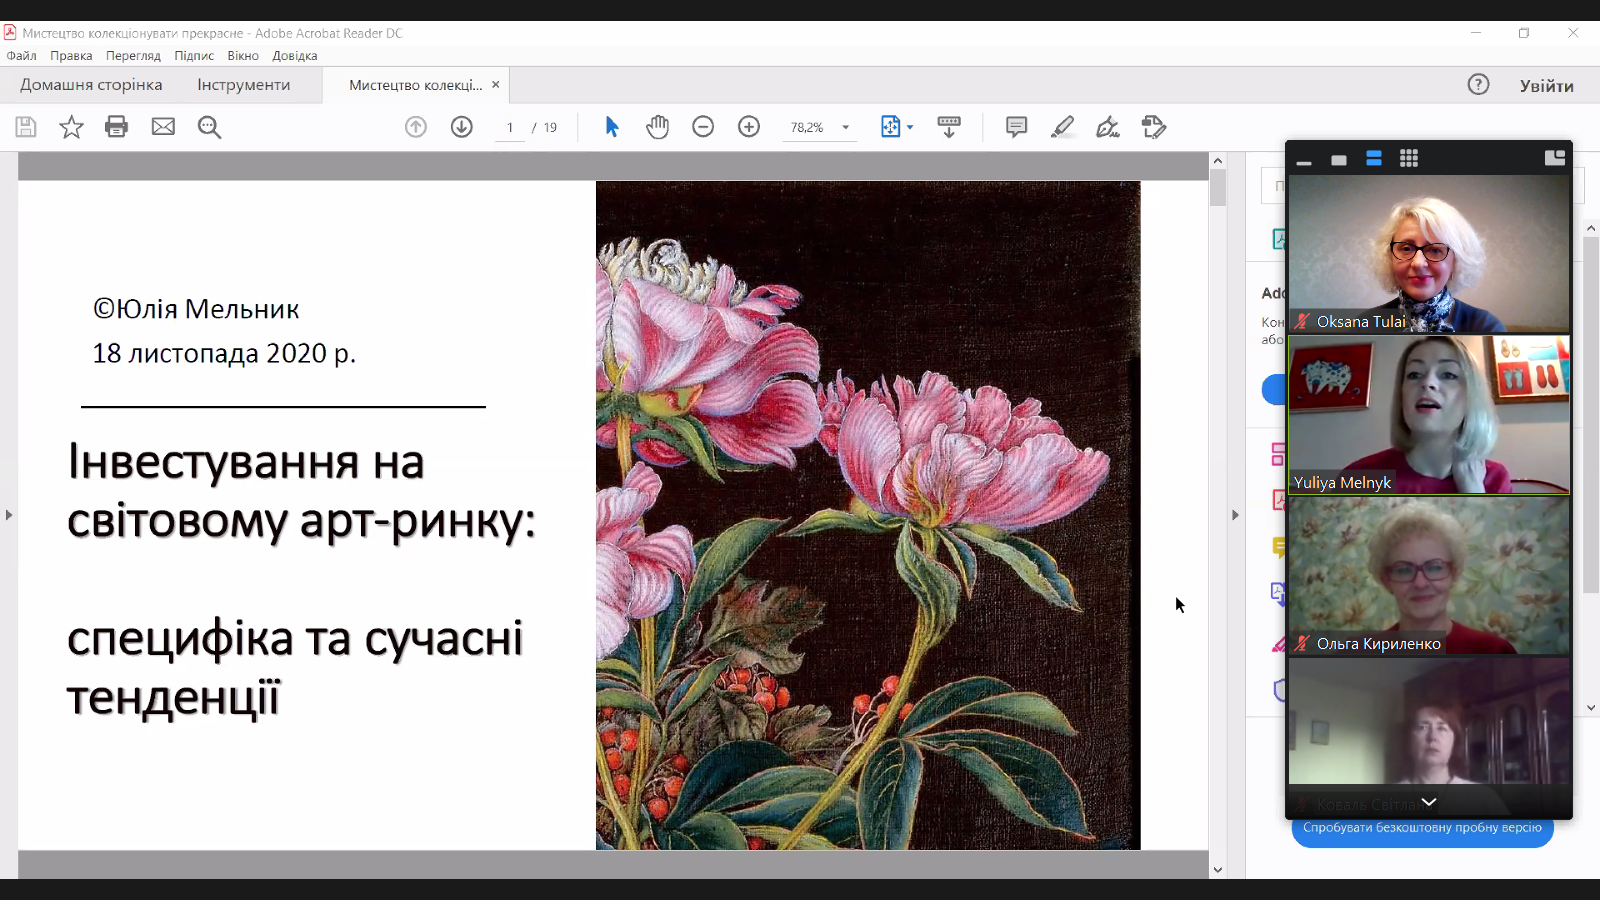Click the Увійти sign-in button
Screen dimensions: 1600x900
[x=1547, y=86]
